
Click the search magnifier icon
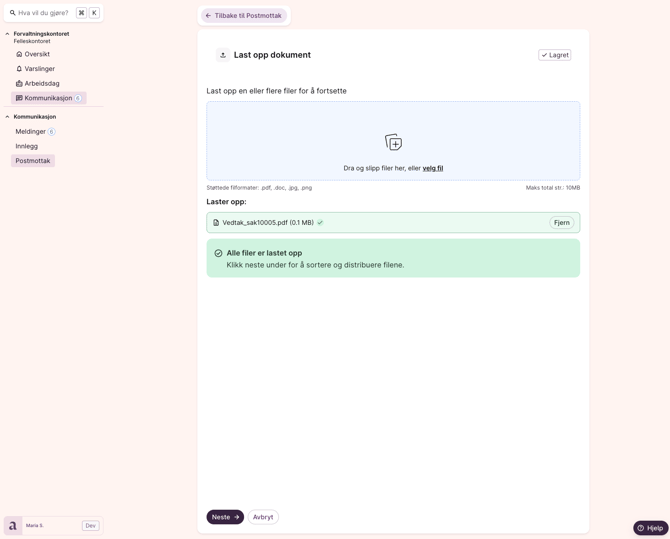pos(13,13)
